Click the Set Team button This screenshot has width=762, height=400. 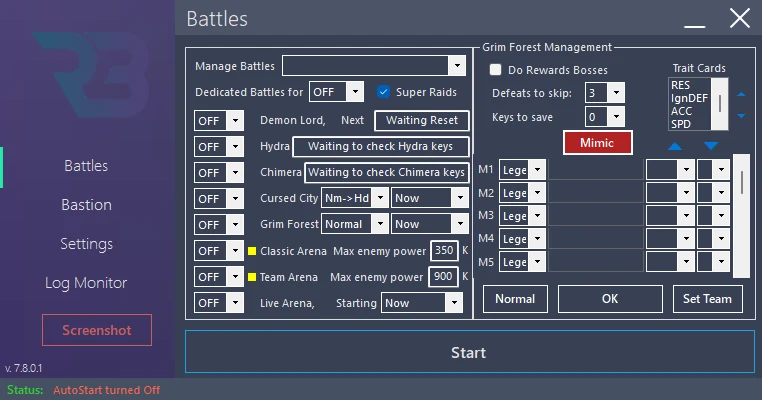[708, 298]
